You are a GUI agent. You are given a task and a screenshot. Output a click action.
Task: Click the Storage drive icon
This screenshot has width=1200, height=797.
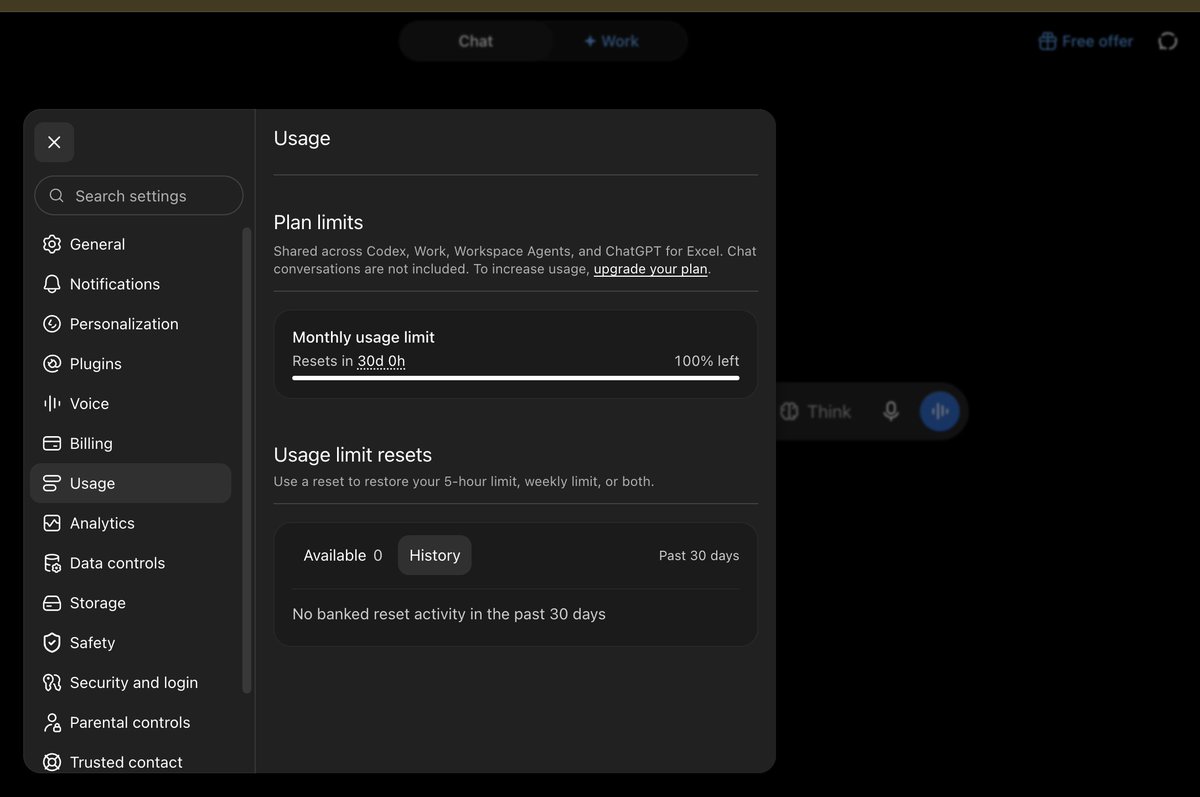click(x=52, y=603)
